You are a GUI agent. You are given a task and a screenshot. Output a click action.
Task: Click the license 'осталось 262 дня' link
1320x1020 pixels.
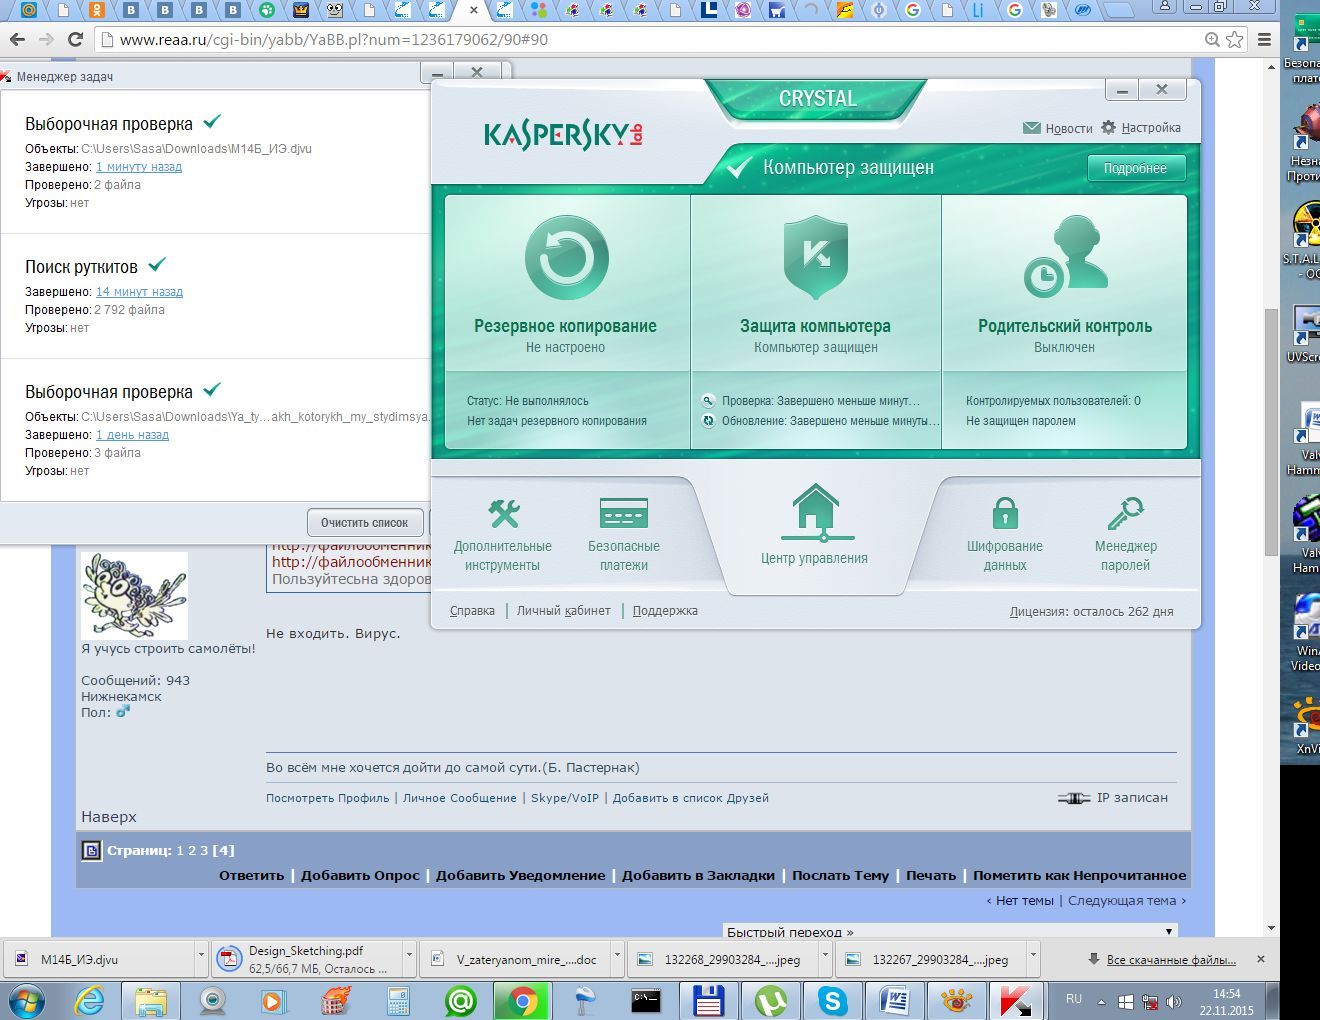1092,611
